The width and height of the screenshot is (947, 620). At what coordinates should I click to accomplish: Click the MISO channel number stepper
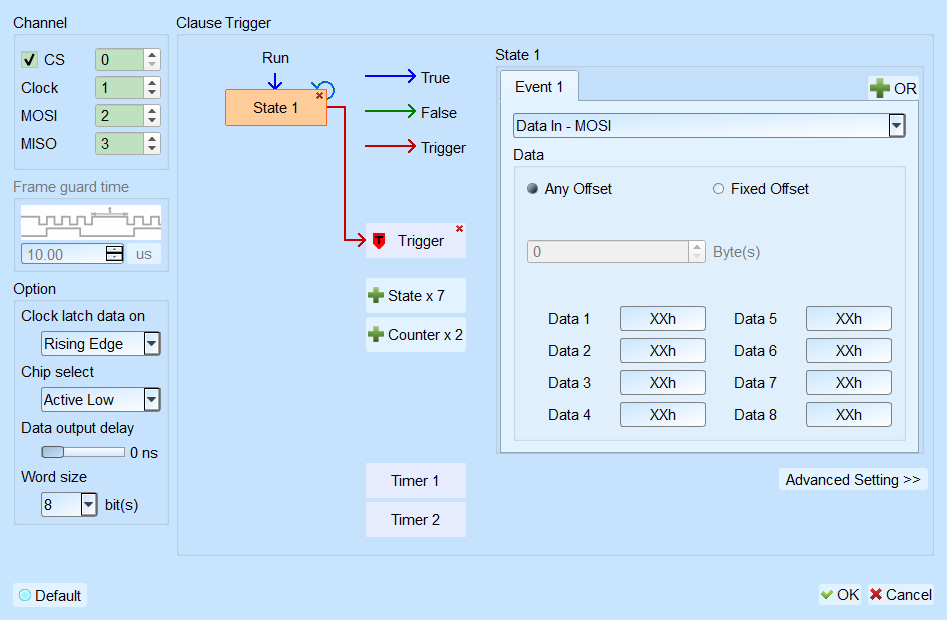coord(152,144)
